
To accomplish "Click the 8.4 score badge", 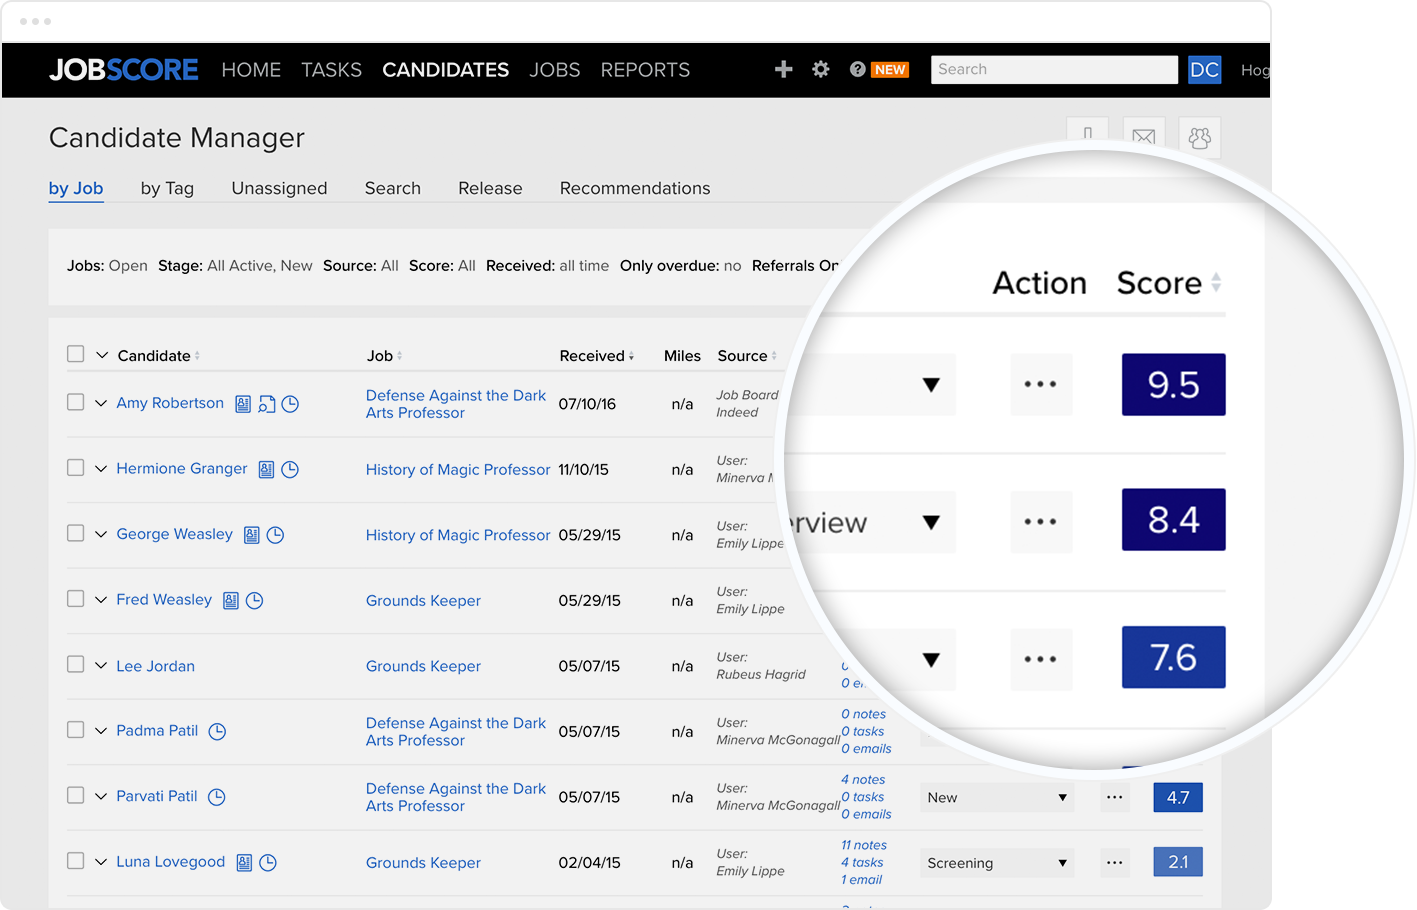I will (1174, 520).
